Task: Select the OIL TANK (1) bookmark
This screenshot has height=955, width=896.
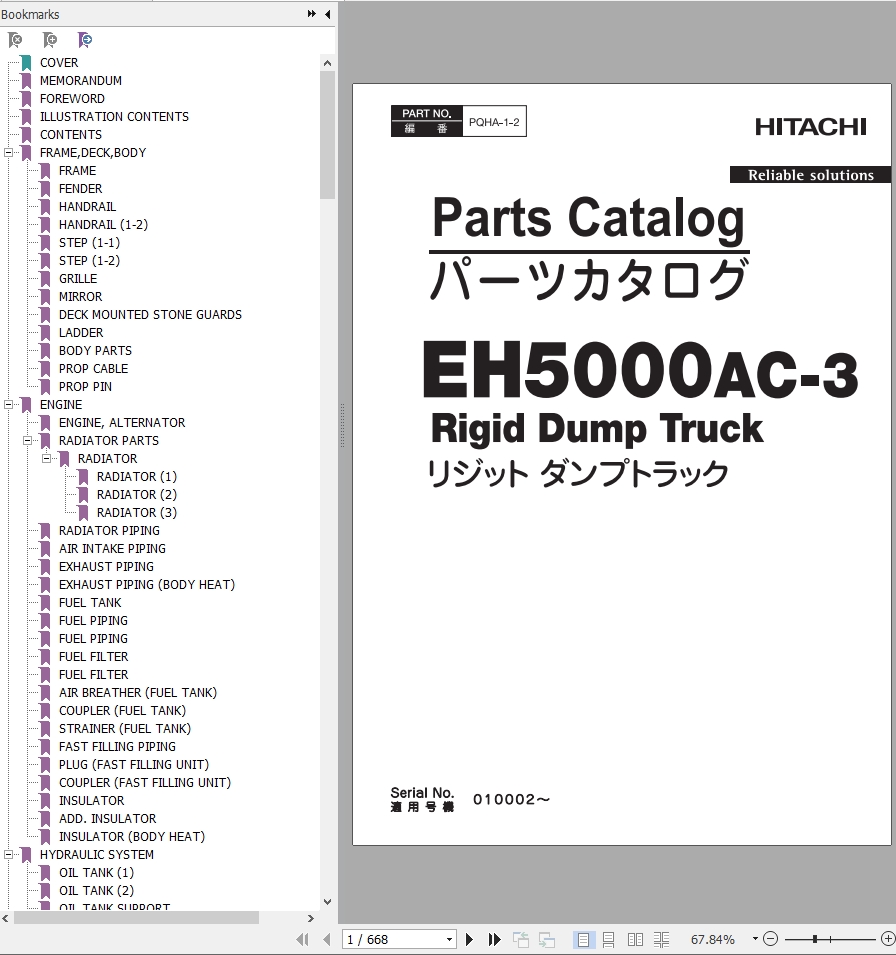Action: tap(96, 873)
